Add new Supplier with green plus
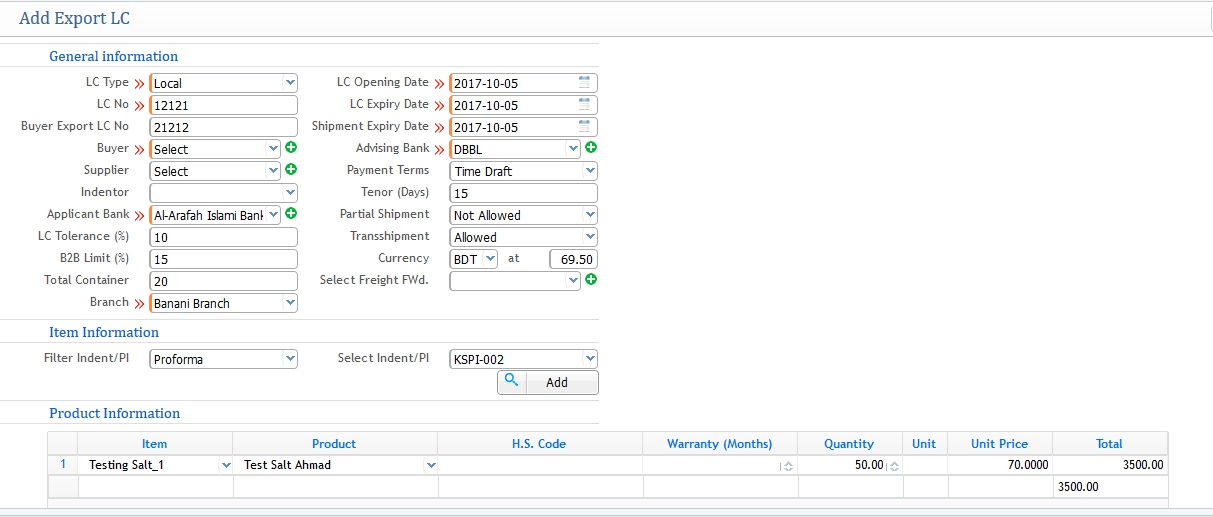1213x517 pixels. click(x=291, y=170)
